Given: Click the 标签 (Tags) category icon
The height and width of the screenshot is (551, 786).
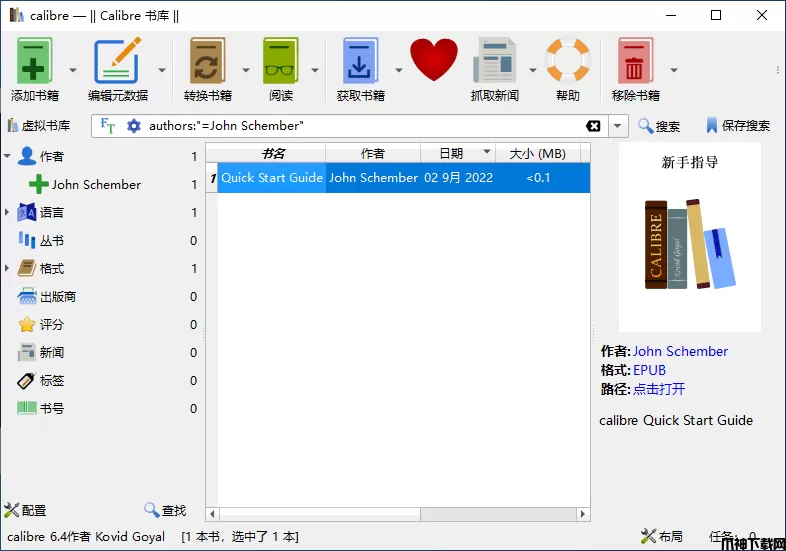Looking at the screenshot, I should pos(27,381).
